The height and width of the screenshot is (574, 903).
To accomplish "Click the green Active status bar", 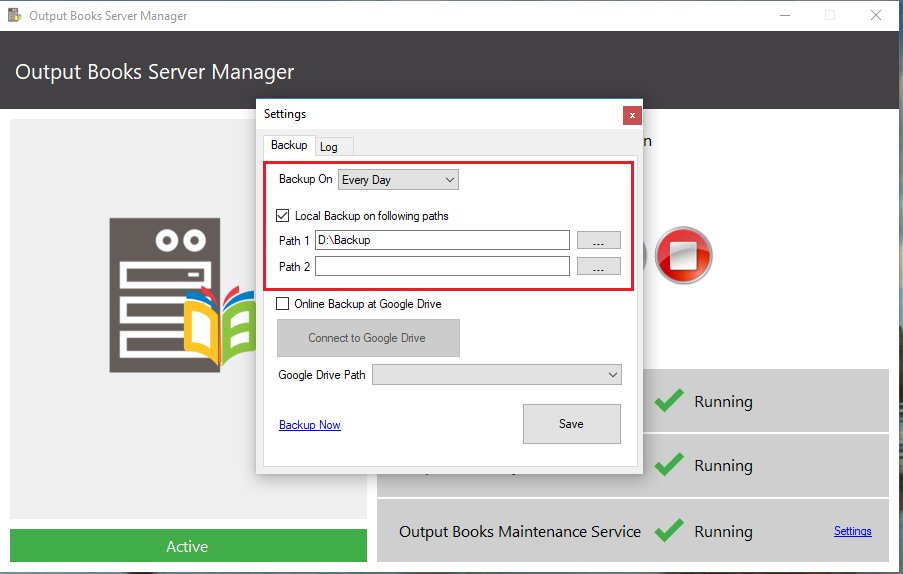I will click(188, 546).
